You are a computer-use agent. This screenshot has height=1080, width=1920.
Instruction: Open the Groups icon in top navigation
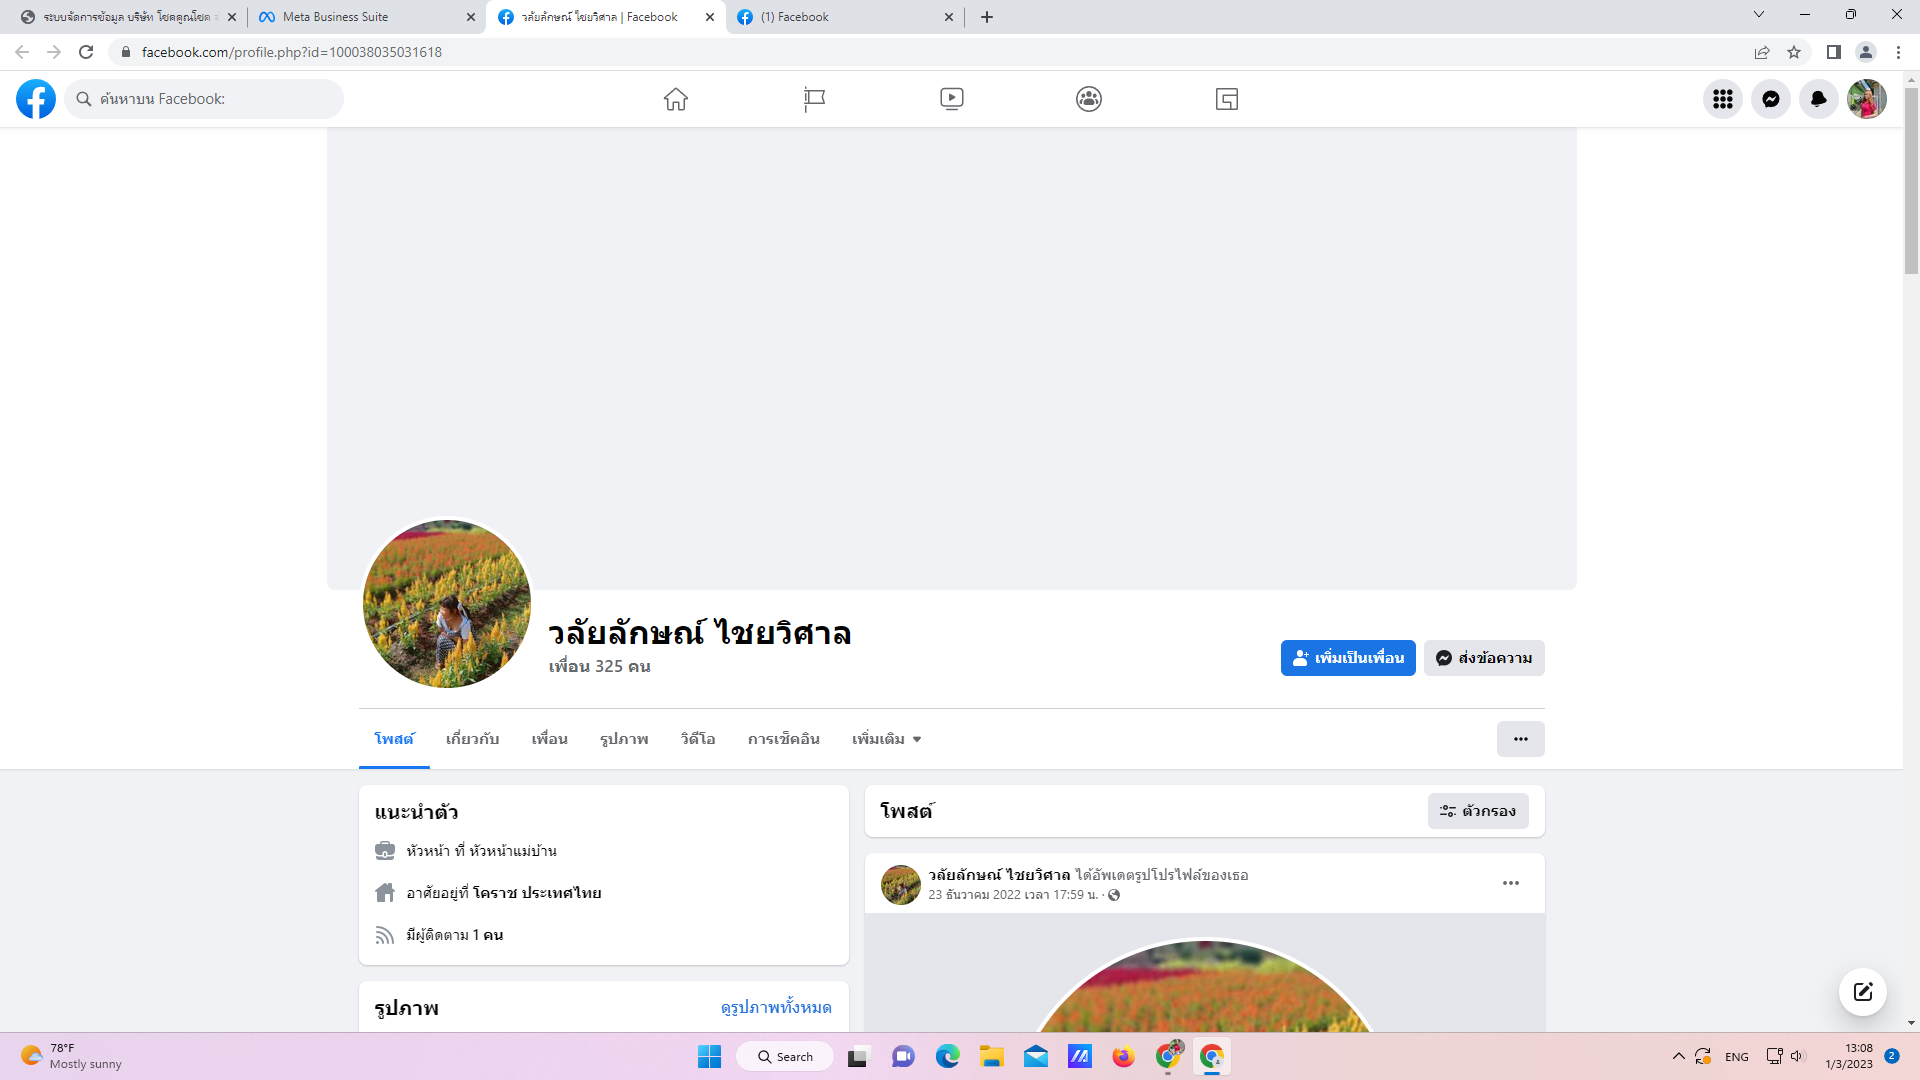(1089, 99)
